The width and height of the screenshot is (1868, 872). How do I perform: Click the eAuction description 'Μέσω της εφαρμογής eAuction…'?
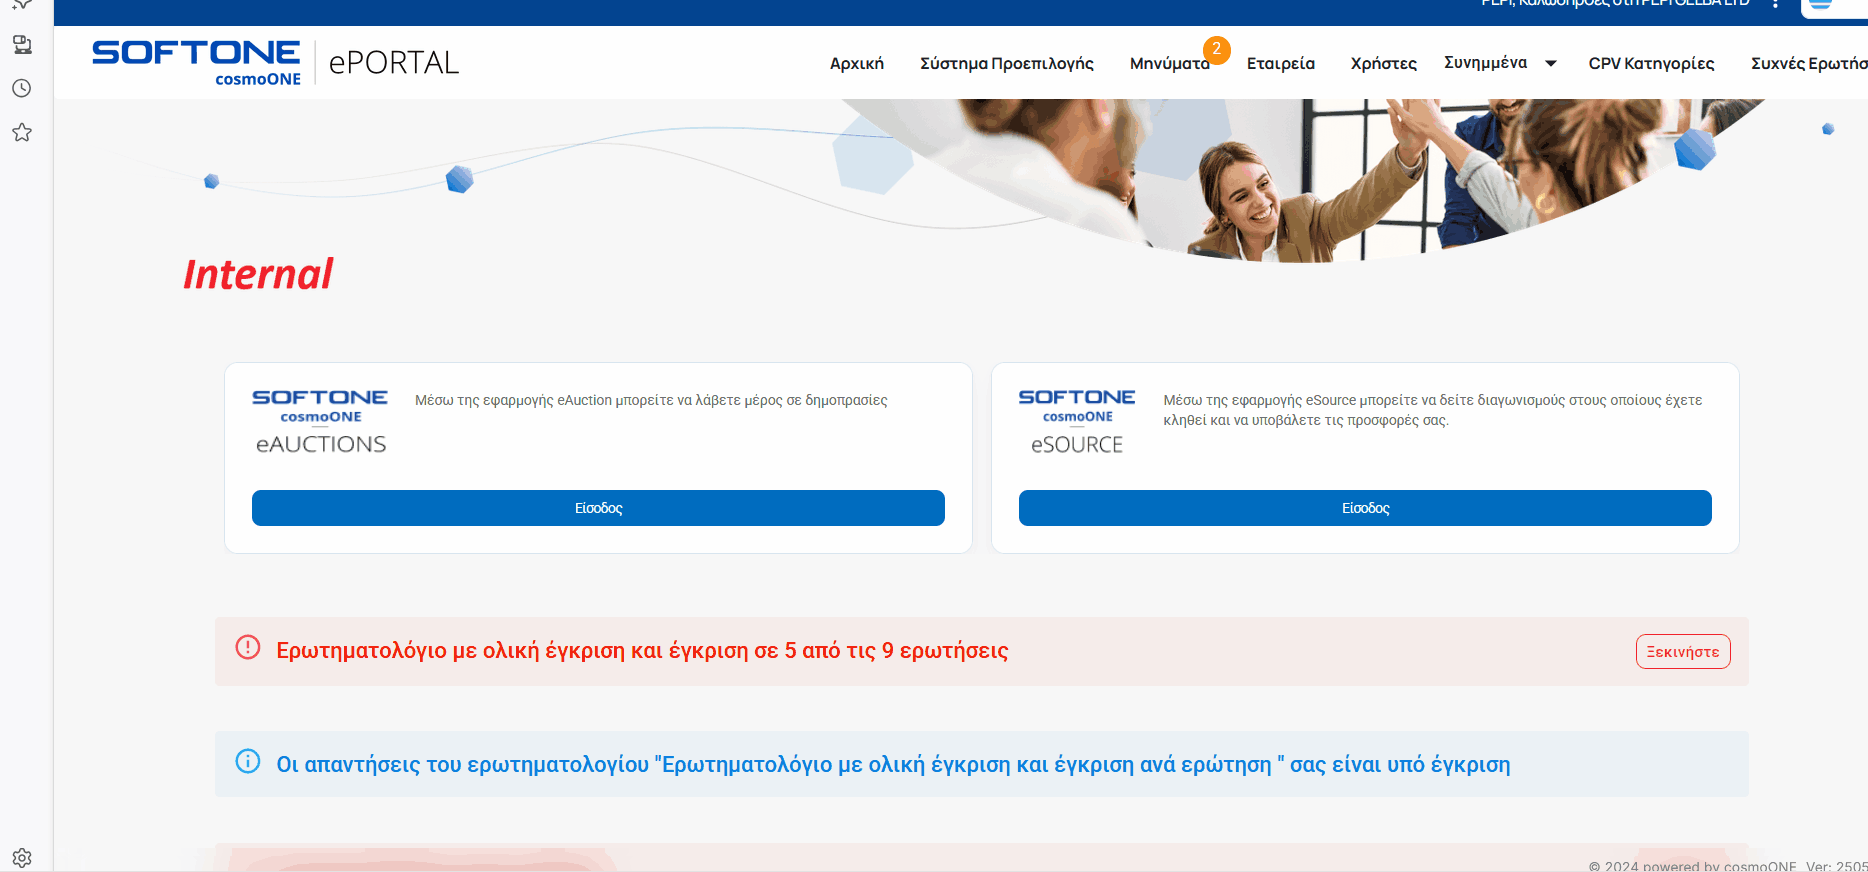[651, 400]
